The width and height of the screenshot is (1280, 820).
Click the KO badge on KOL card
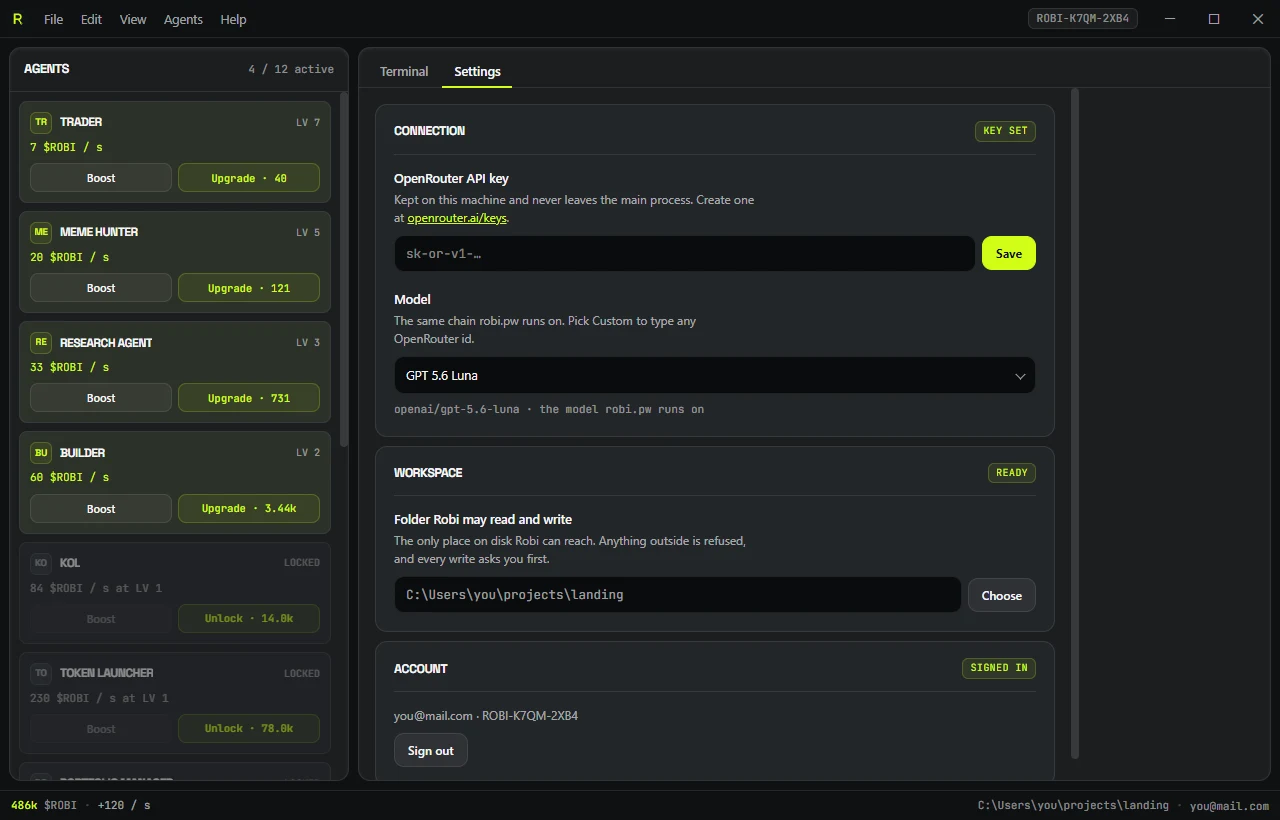(41, 563)
